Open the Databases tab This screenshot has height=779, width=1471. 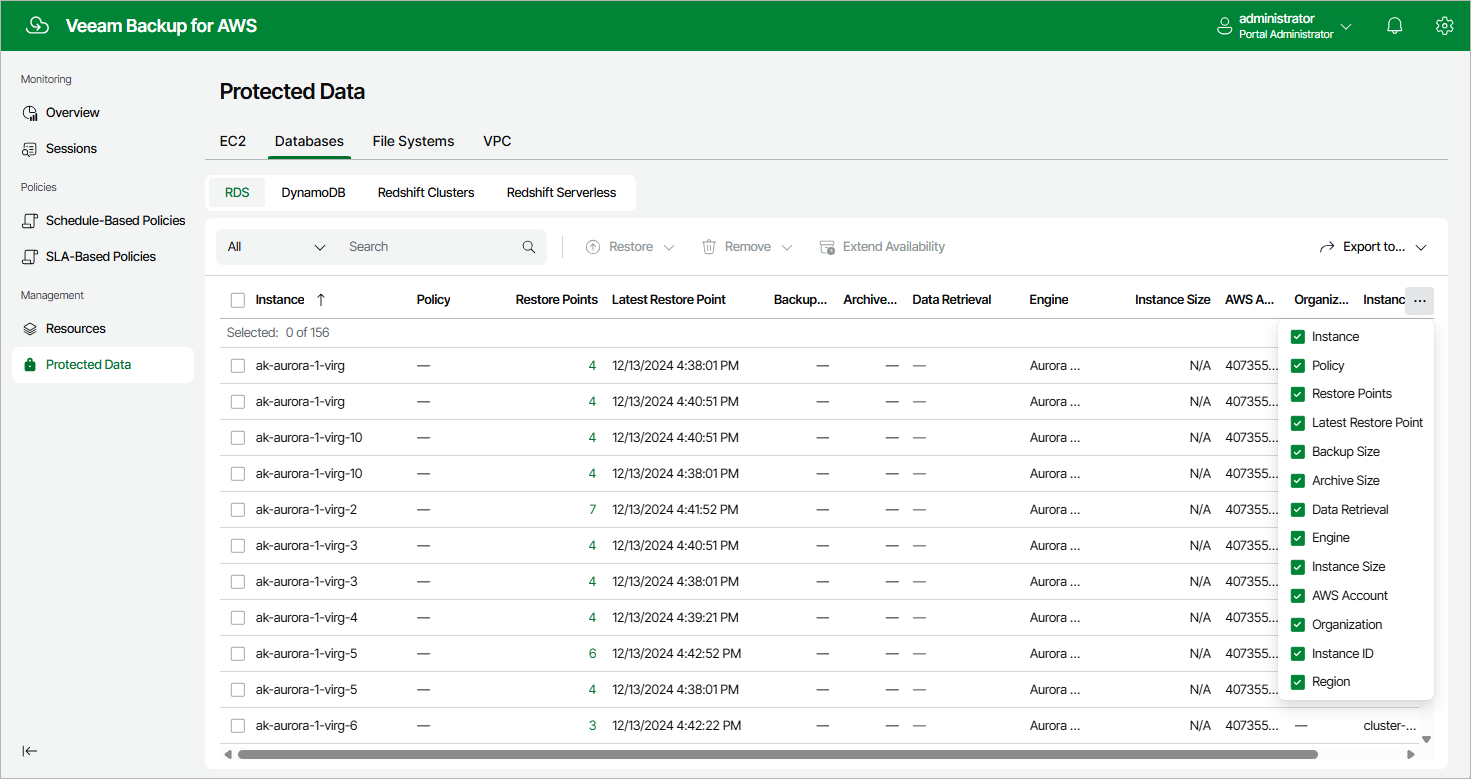[309, 141]
